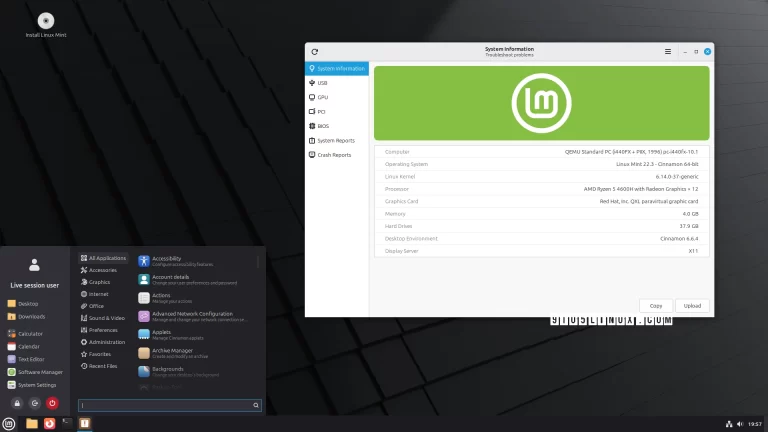Click the refresh icon in System Information

click(315, 51)
